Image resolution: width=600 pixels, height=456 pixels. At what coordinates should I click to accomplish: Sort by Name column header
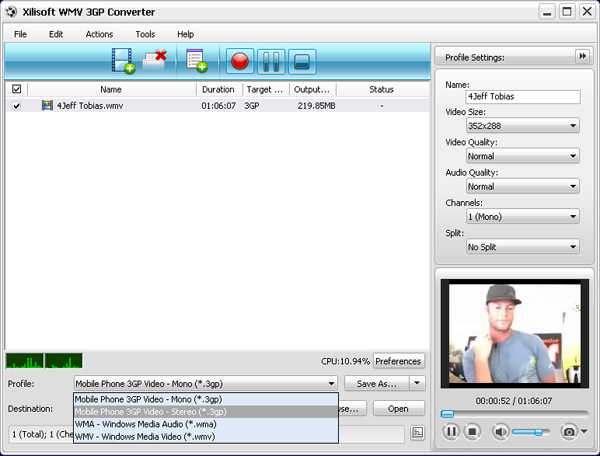pyautogui.click(x=111, y=89)
